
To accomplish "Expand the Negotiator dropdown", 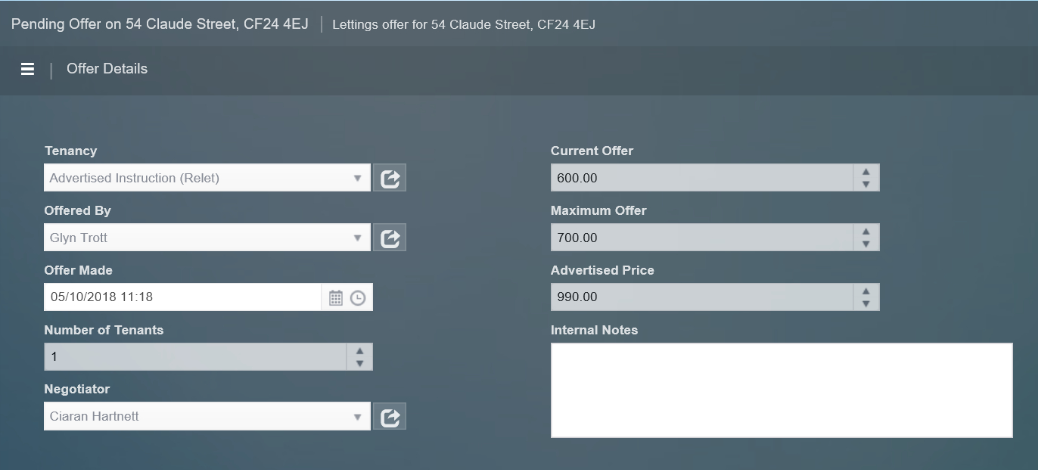I will [x=357, y=417].
